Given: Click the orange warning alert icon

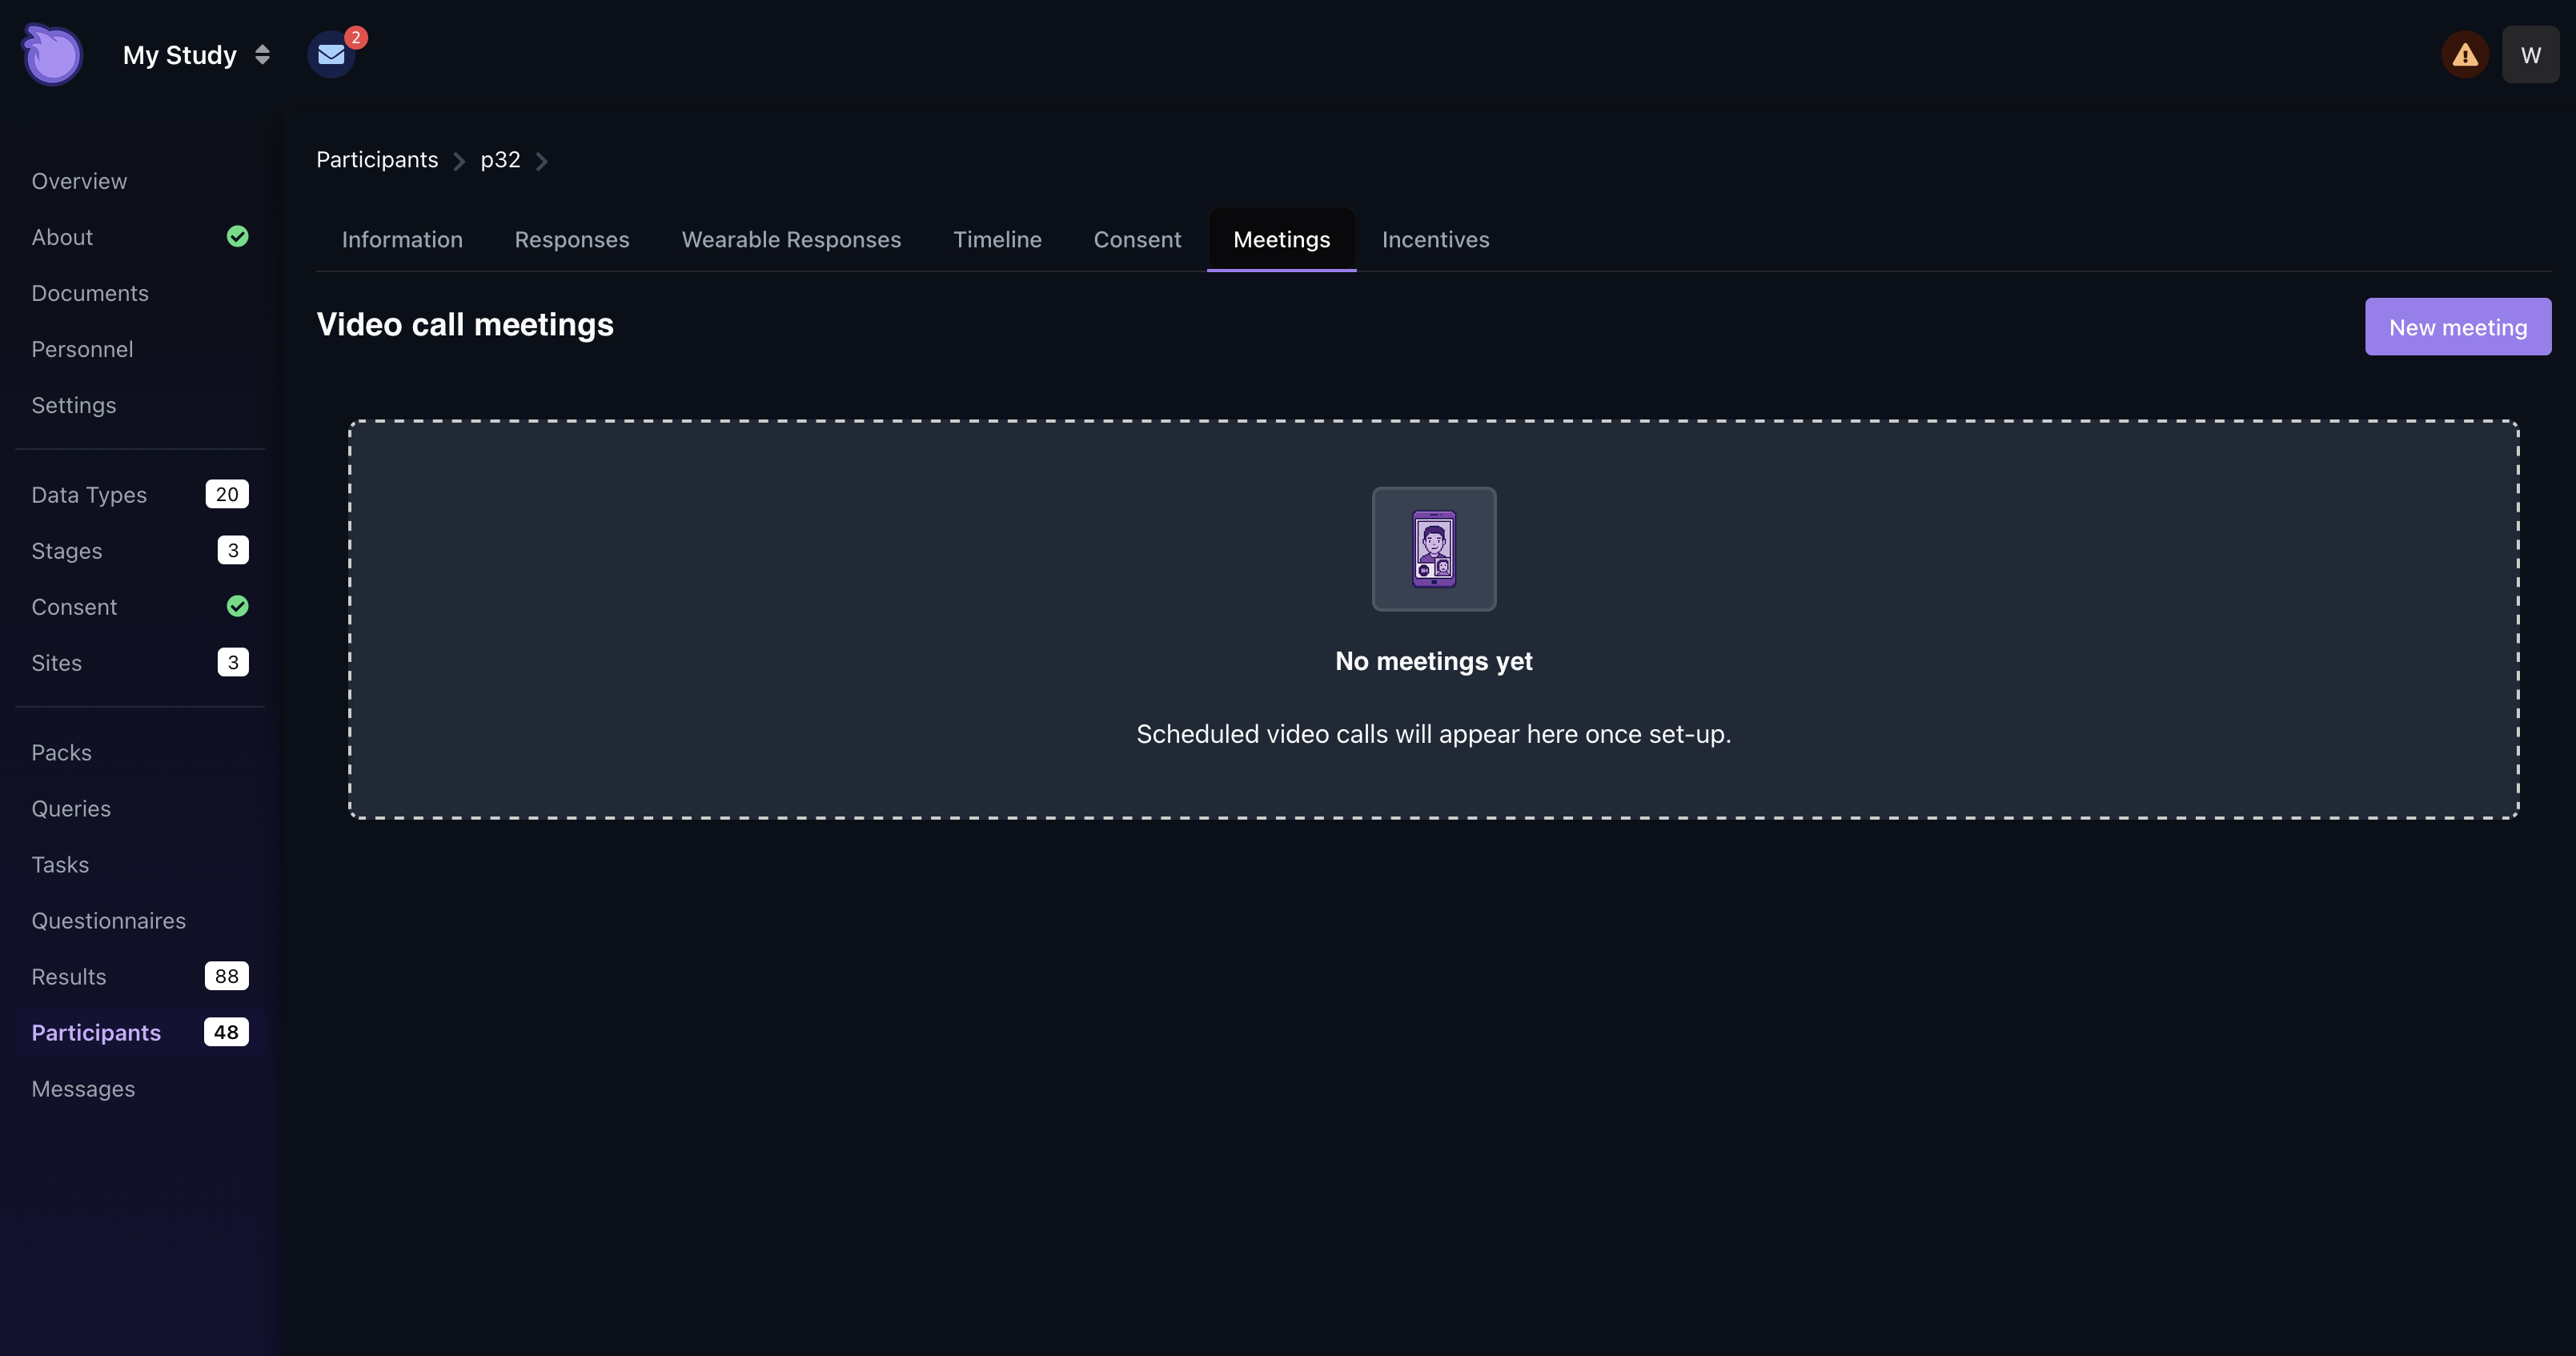Looking at the screenshot, I should tap(2464, 55).
